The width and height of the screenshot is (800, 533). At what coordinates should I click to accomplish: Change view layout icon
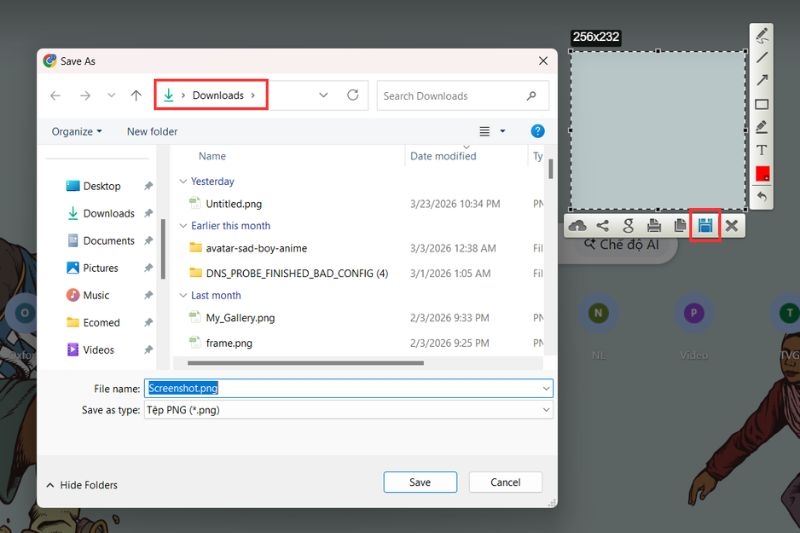484,132
